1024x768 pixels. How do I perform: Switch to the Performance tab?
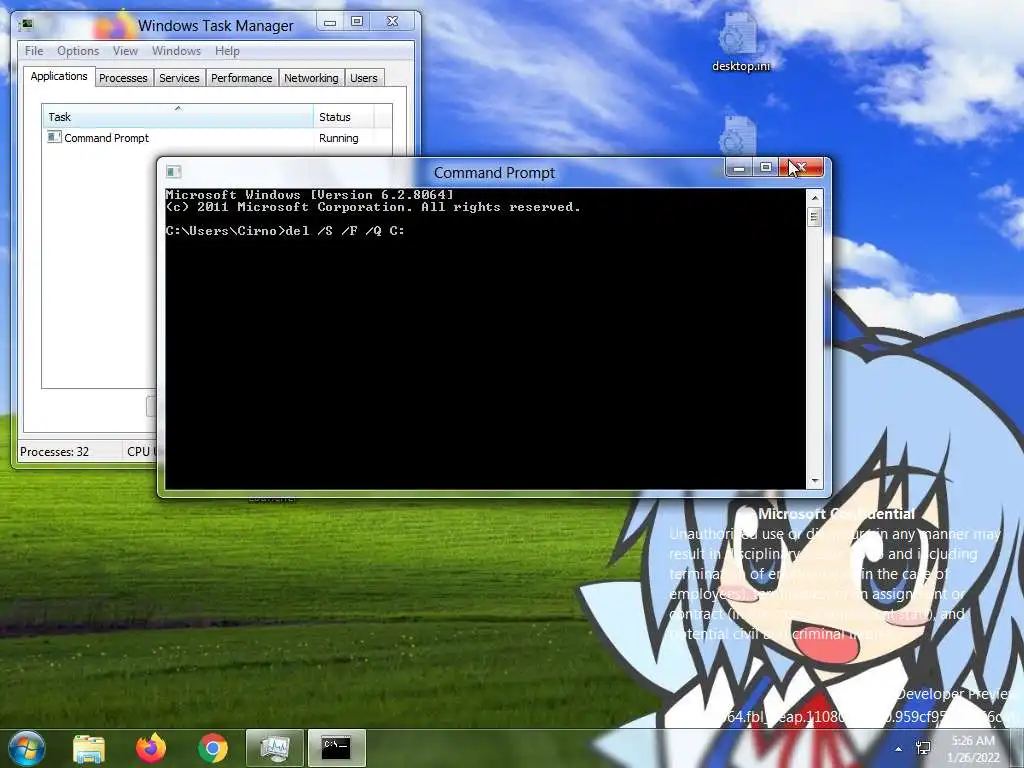click(242, 78)
